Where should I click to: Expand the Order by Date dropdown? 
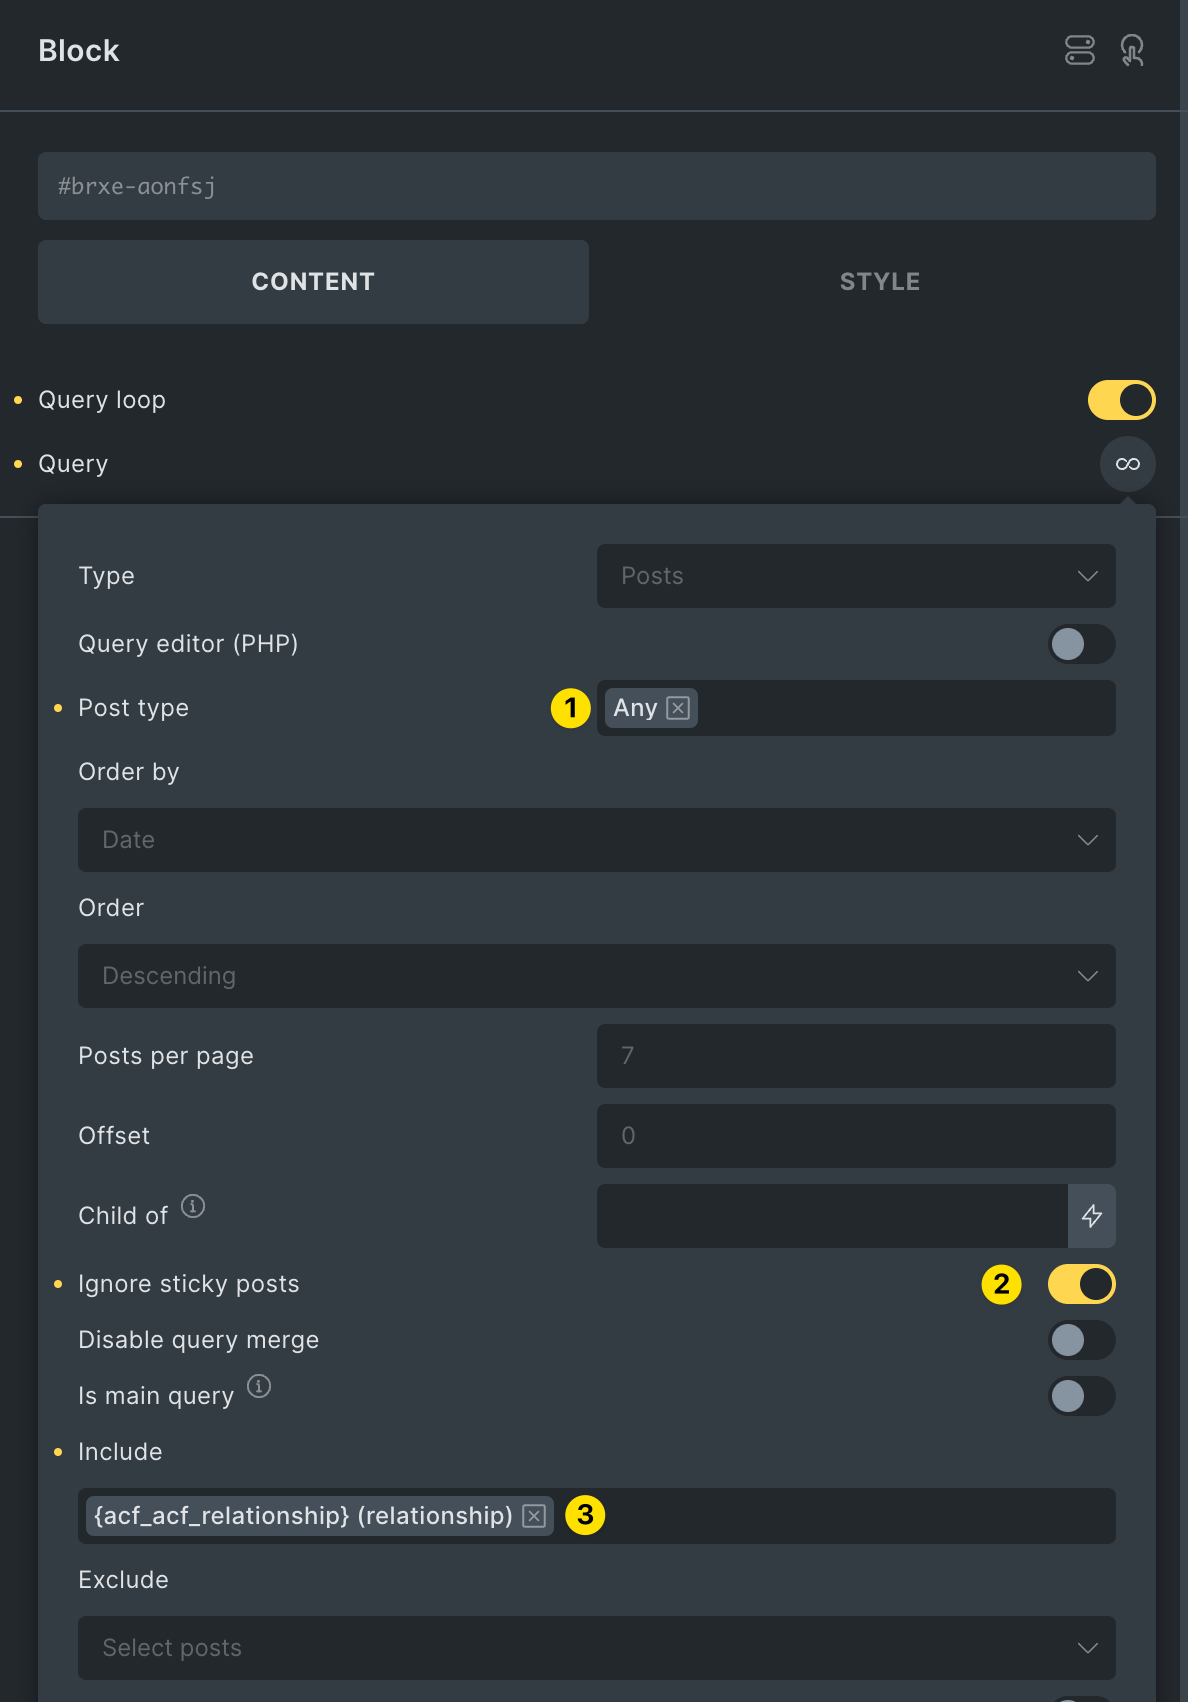[597, 840]
